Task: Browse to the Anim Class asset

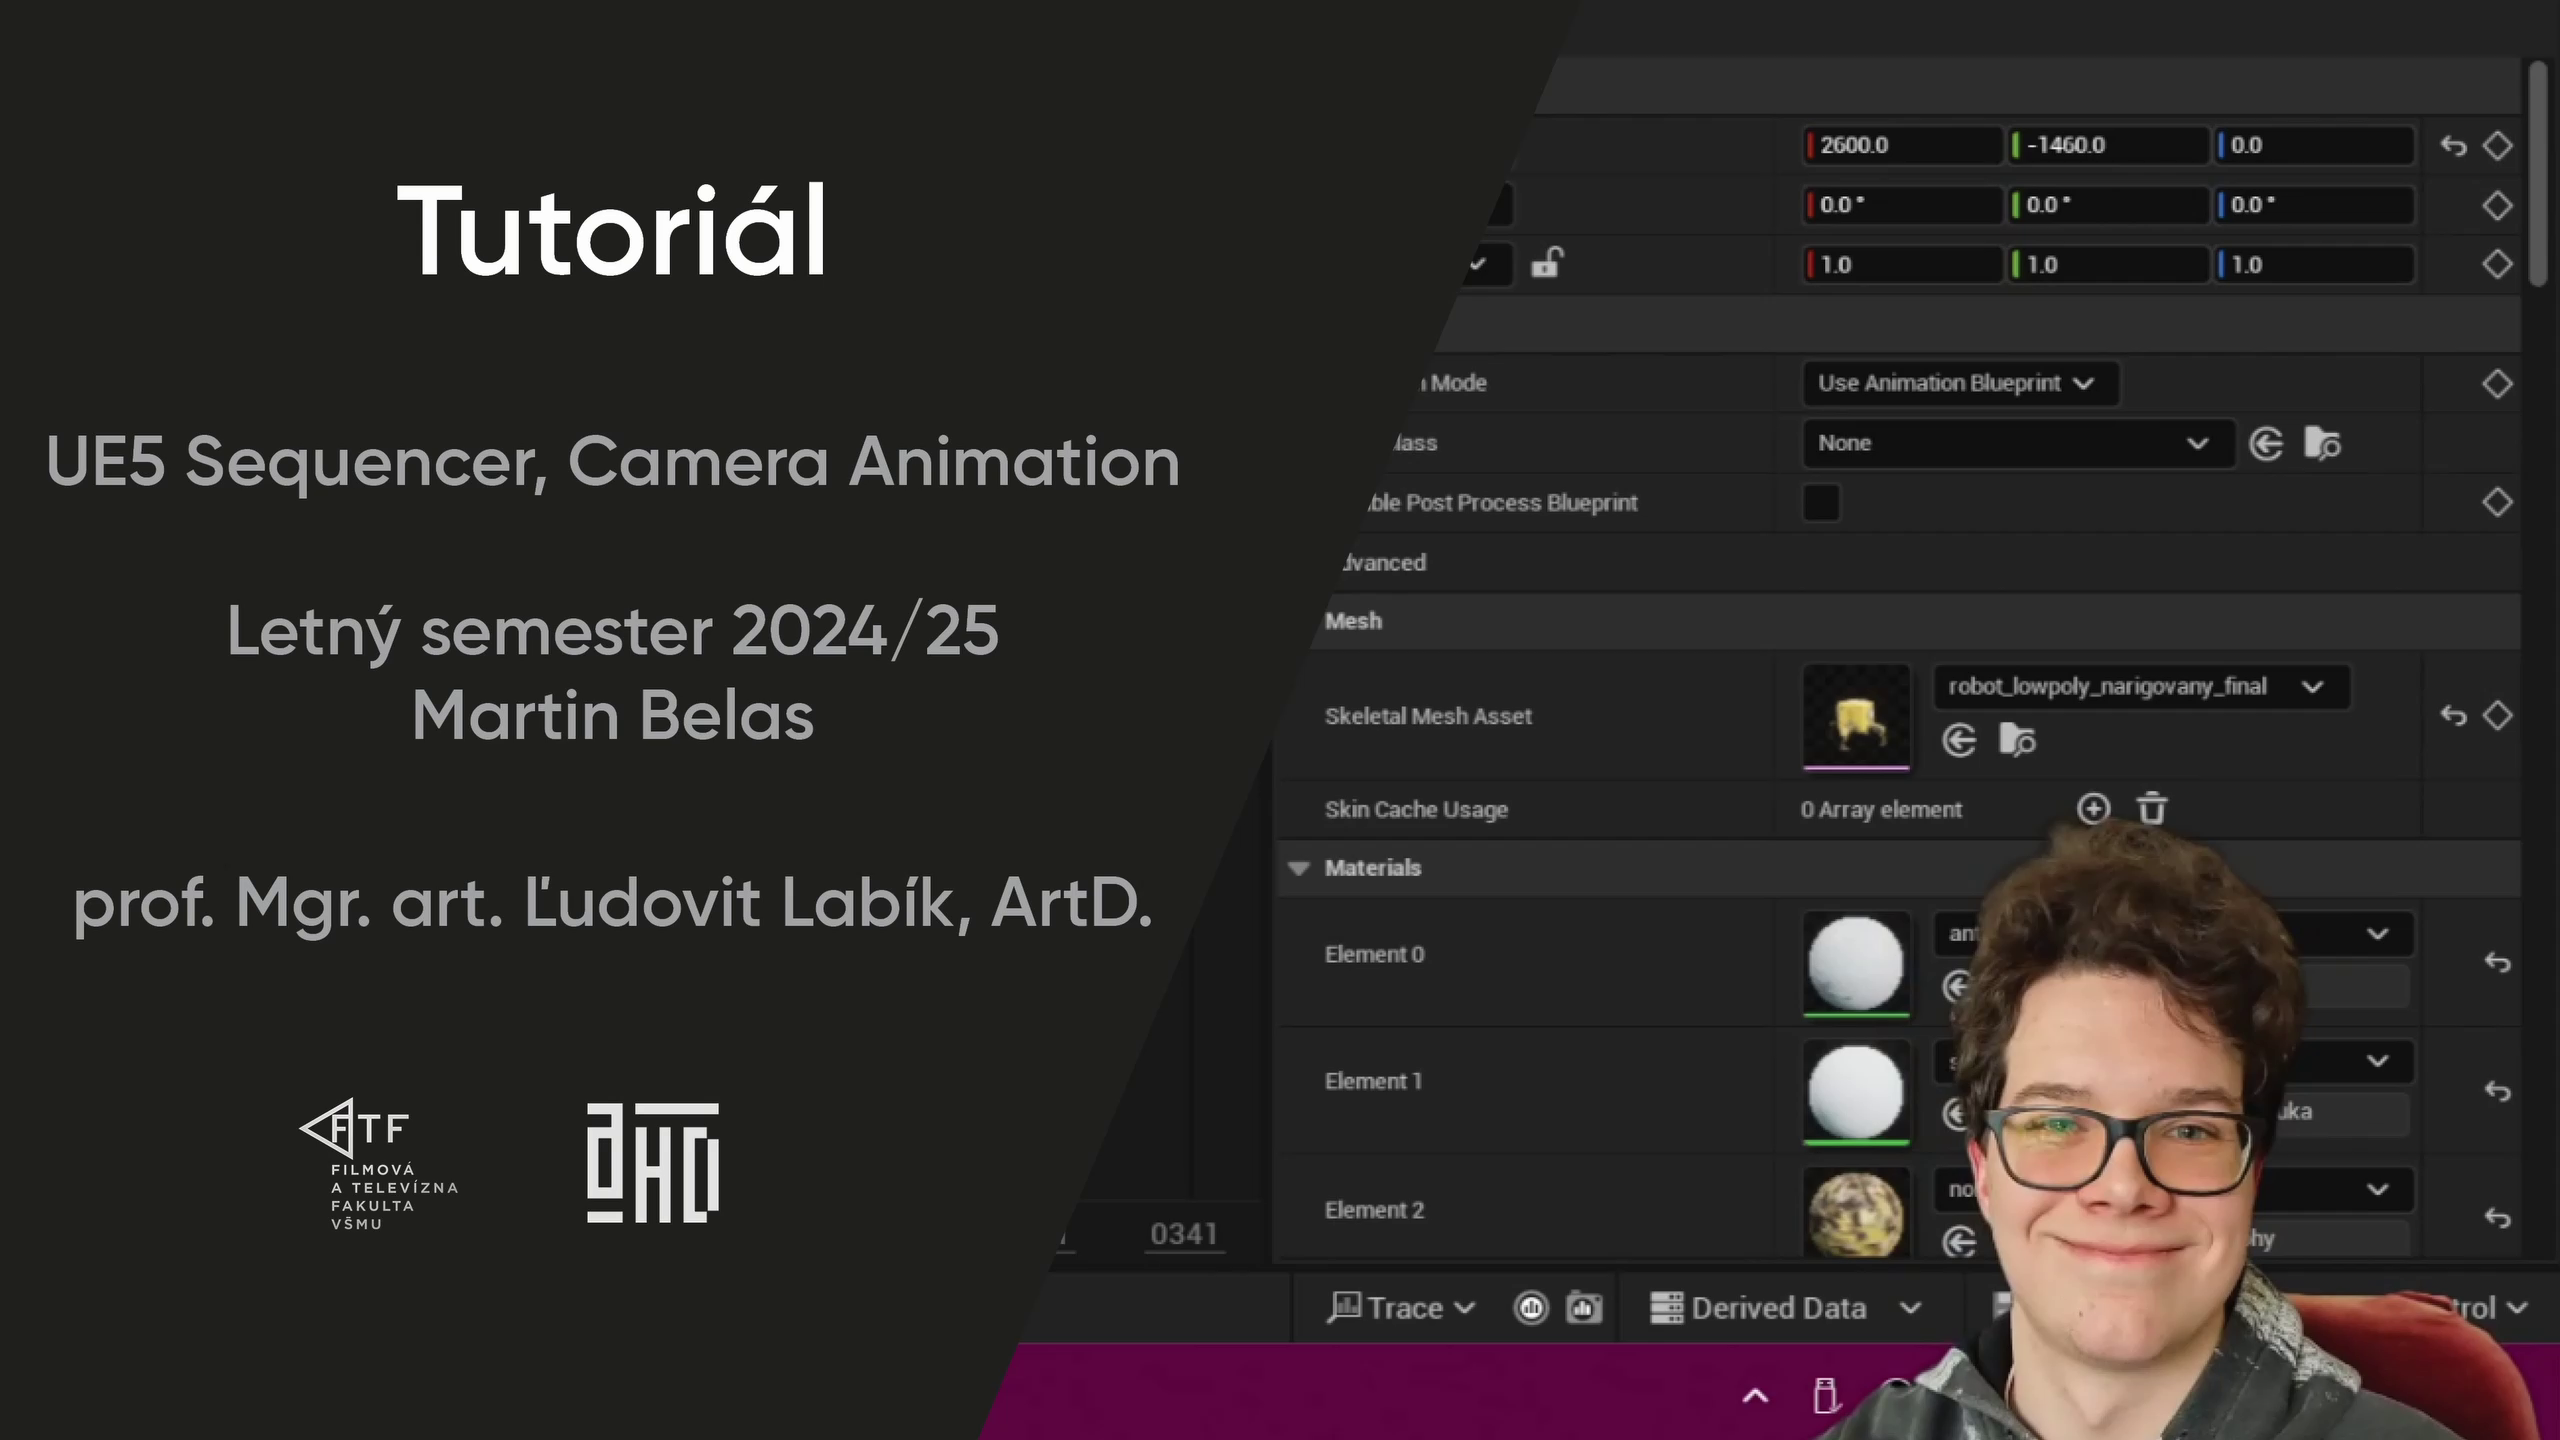Action: click(2322, 443)
